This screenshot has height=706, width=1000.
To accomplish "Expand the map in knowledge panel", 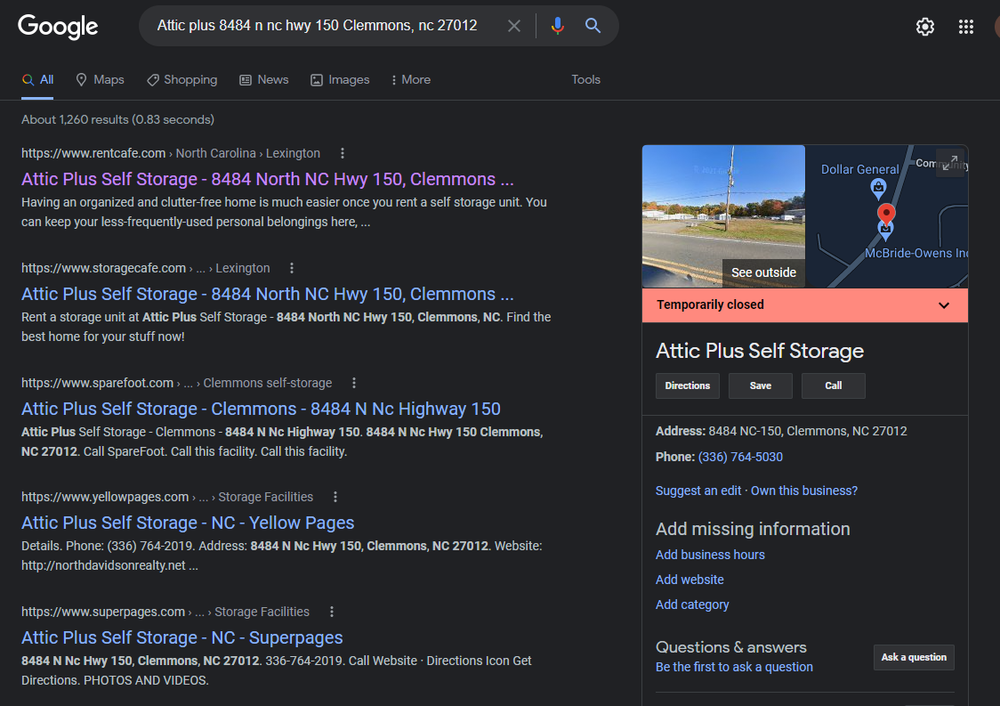I will pos(949,163).
